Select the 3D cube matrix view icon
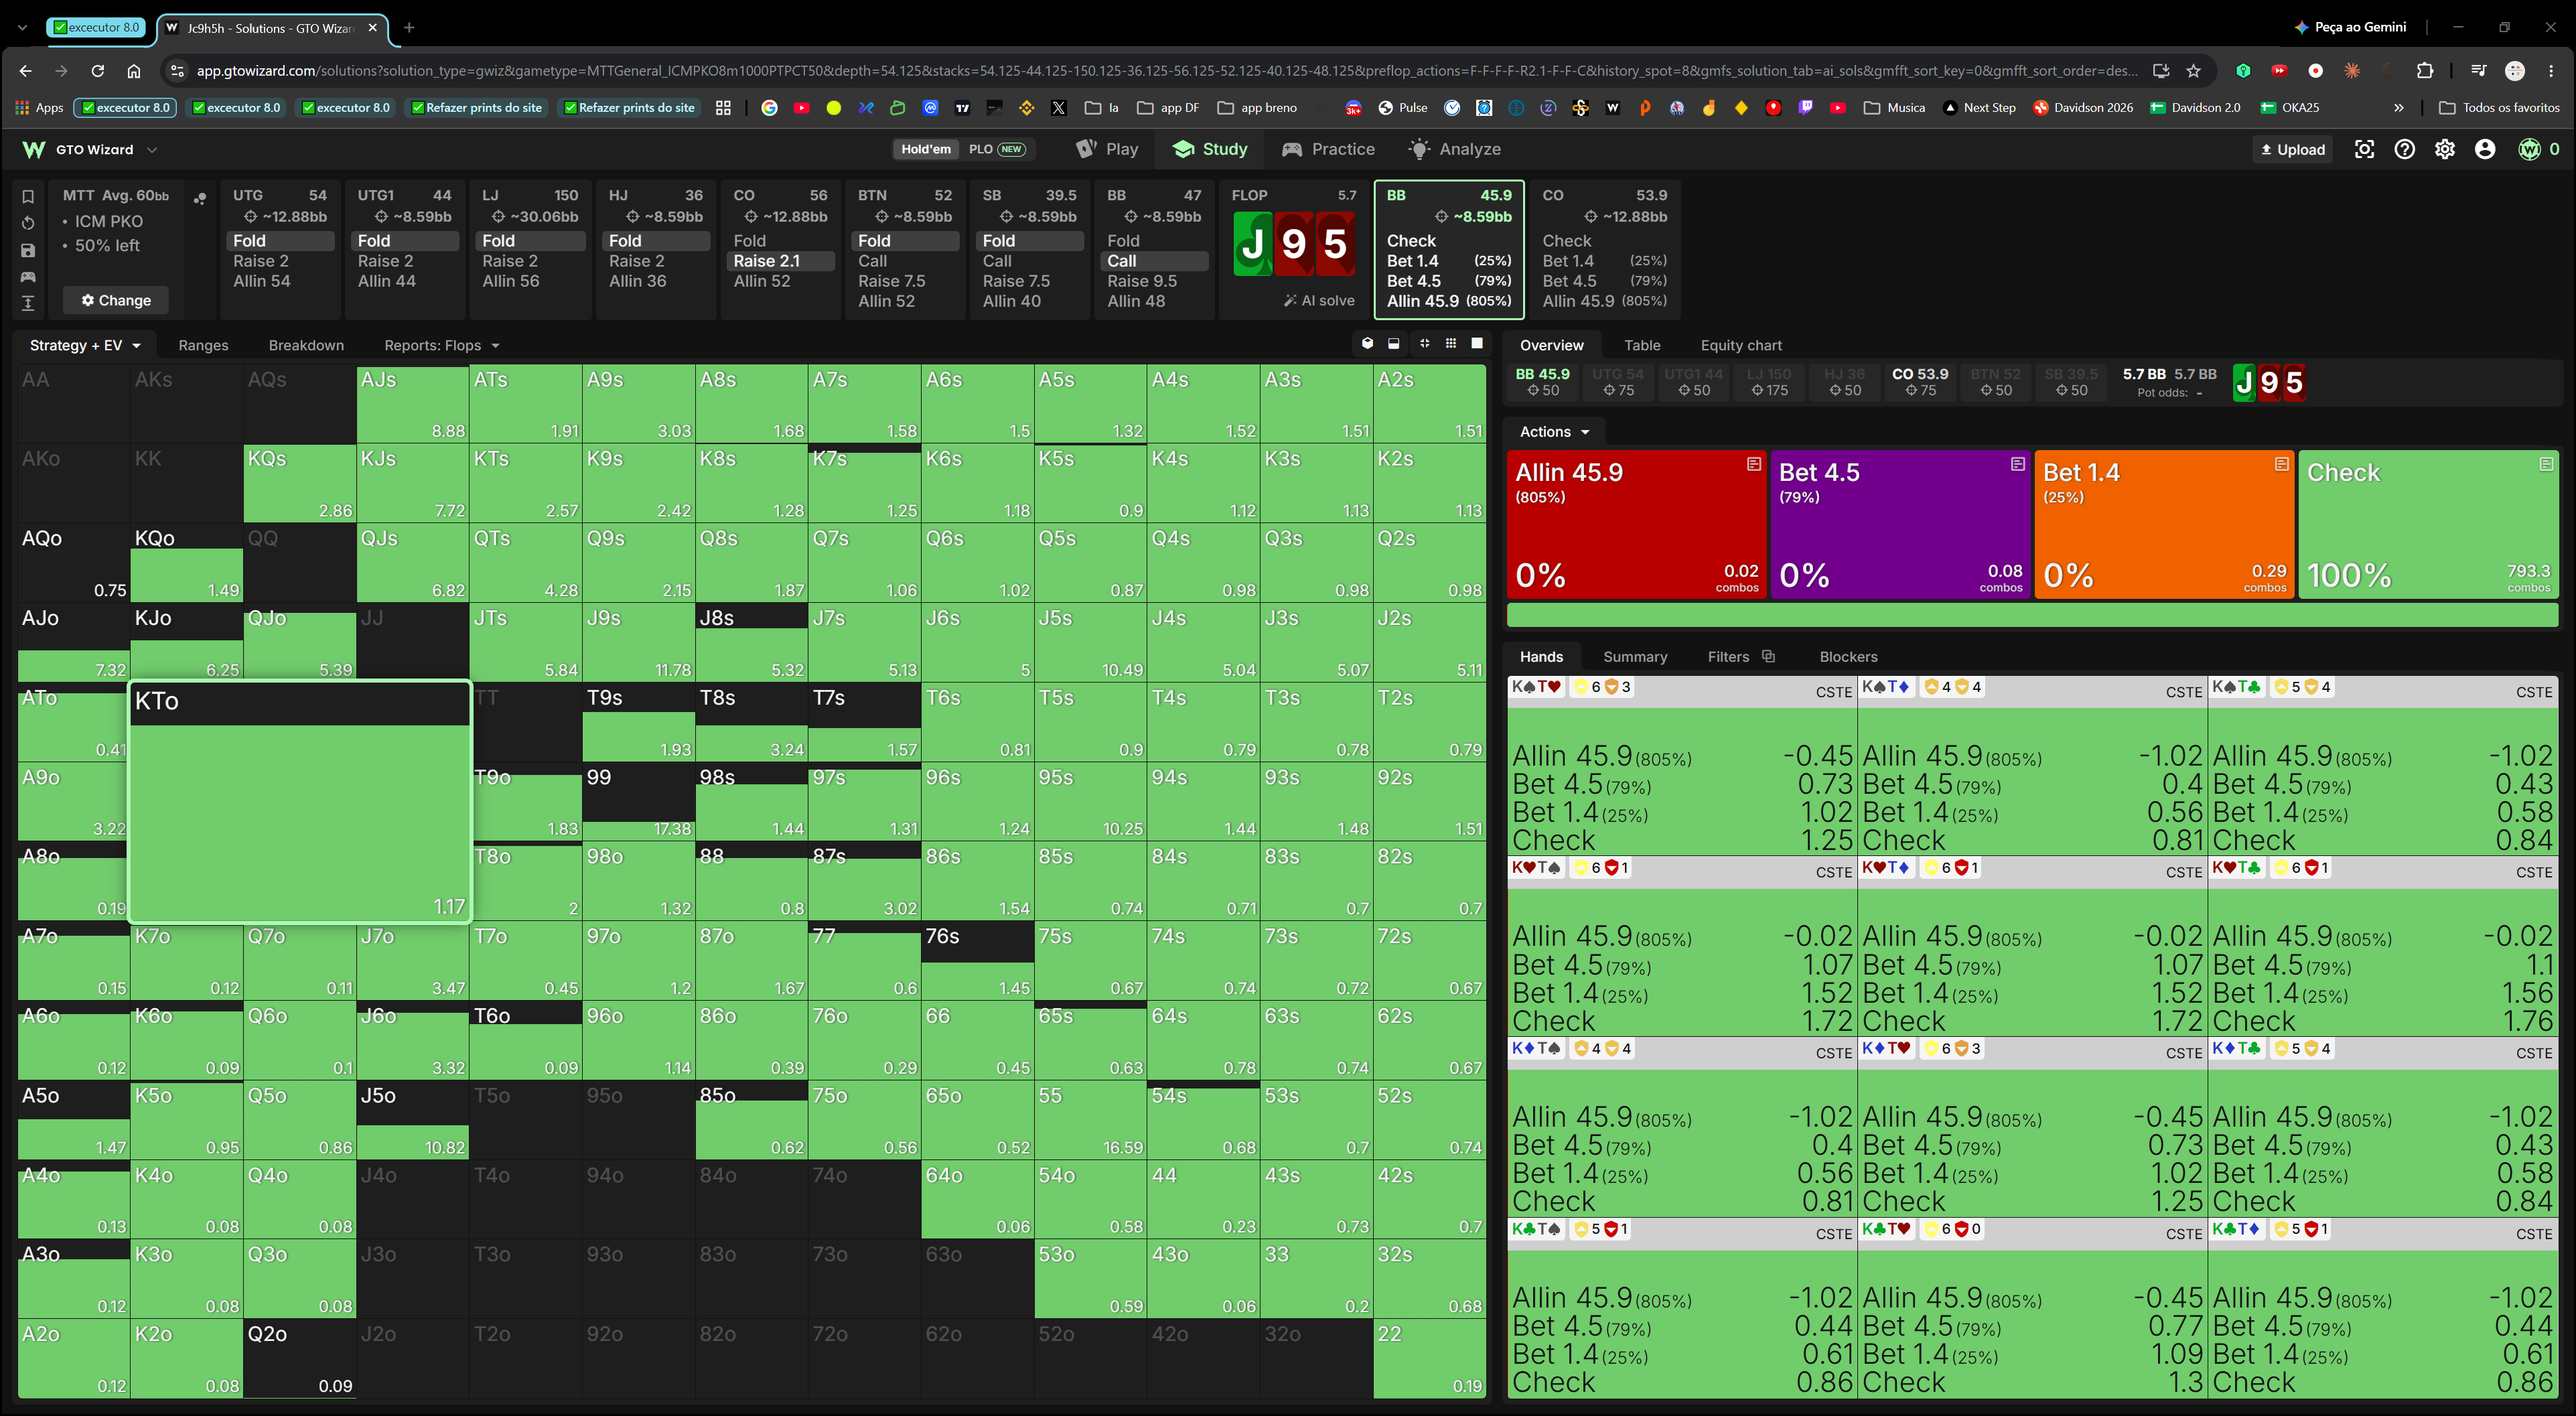2576x1416 pixels. (1367, 344)
